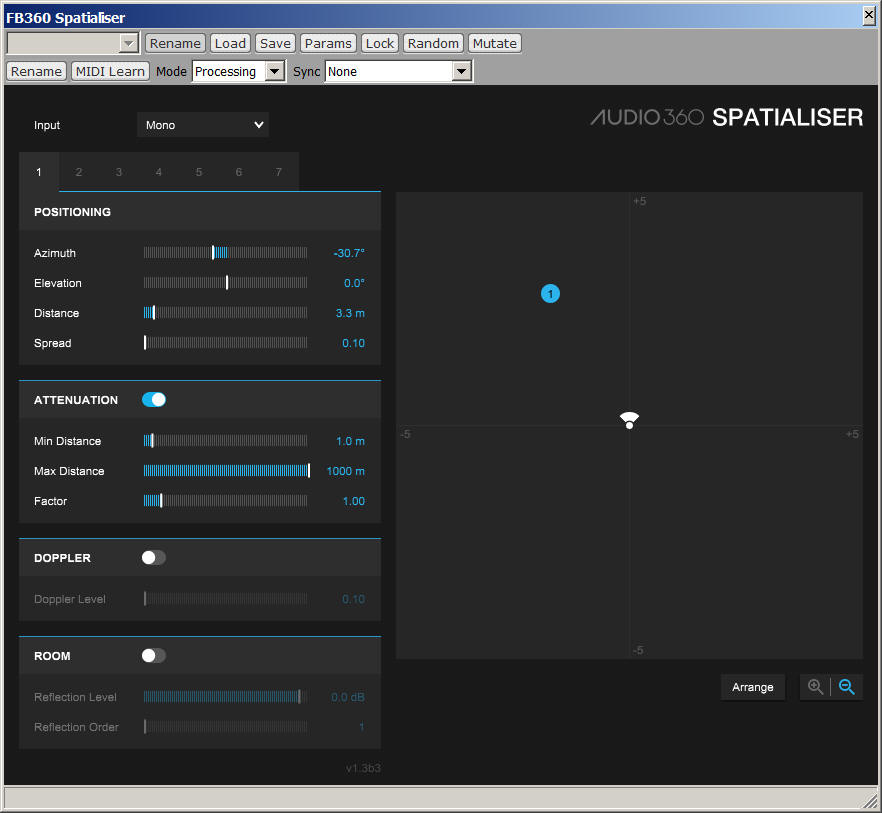Enable the Room switch
The image size is (882, 813).
(154, 655)
